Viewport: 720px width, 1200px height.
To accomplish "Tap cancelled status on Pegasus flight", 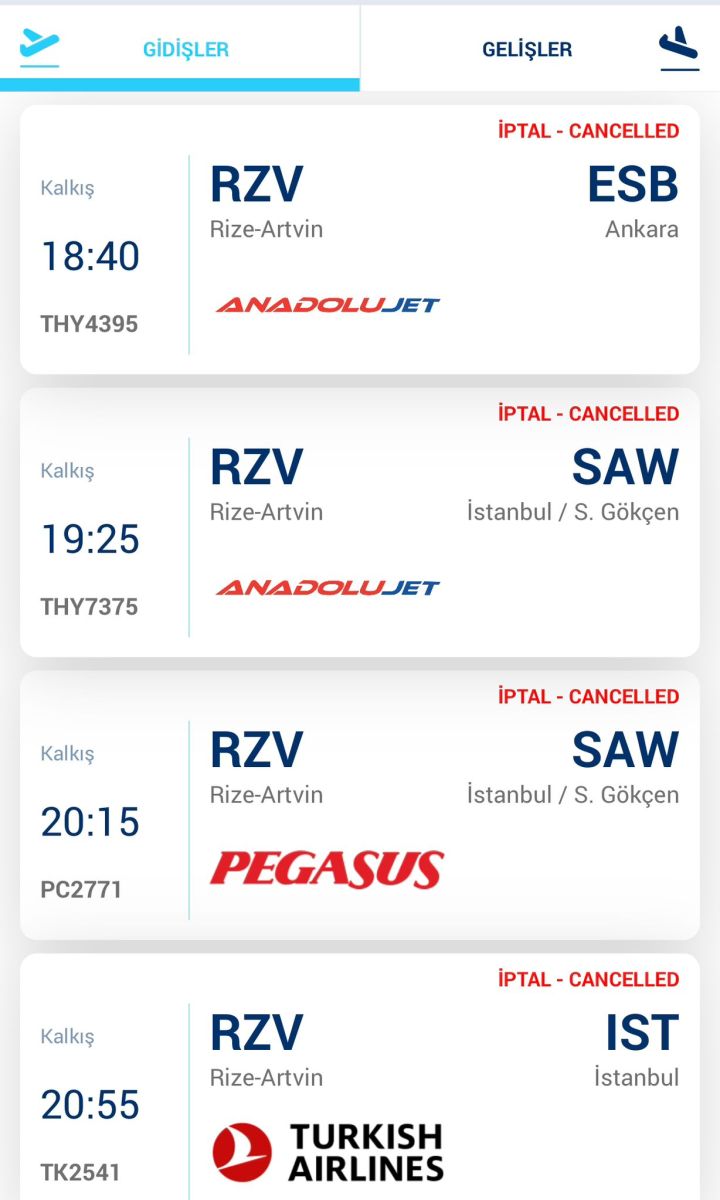I will coord(588,696).
